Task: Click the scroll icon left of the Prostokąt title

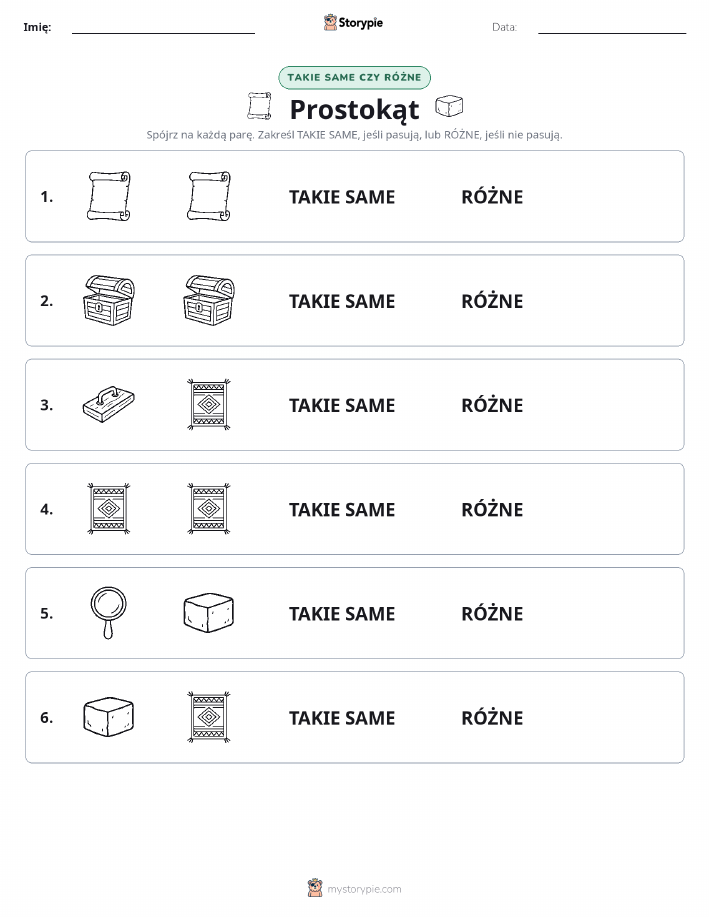Action: coord(259,106)
